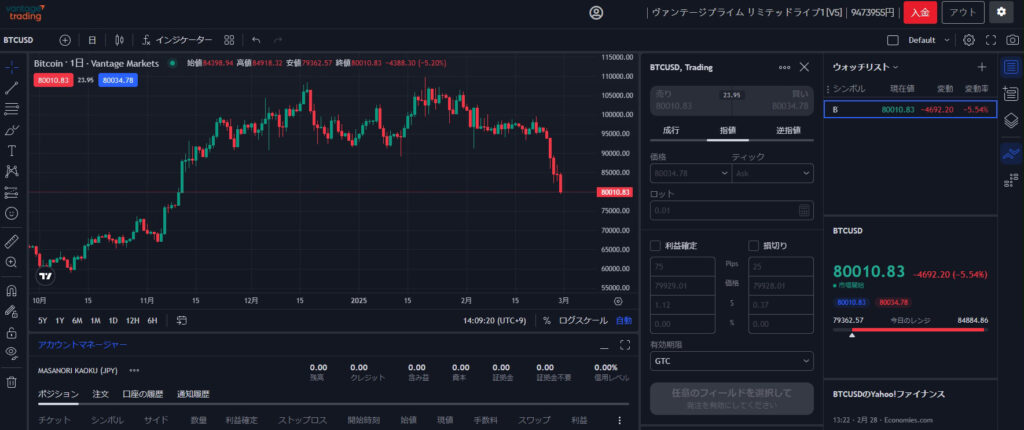Toggle ログスケール log scale
1024x430 pixels.
click(x=583, y=320)
